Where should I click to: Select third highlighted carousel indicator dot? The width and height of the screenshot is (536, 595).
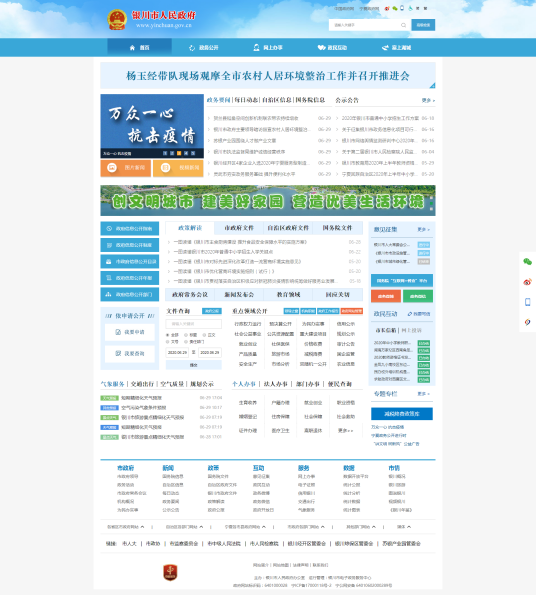coord(179,153)
